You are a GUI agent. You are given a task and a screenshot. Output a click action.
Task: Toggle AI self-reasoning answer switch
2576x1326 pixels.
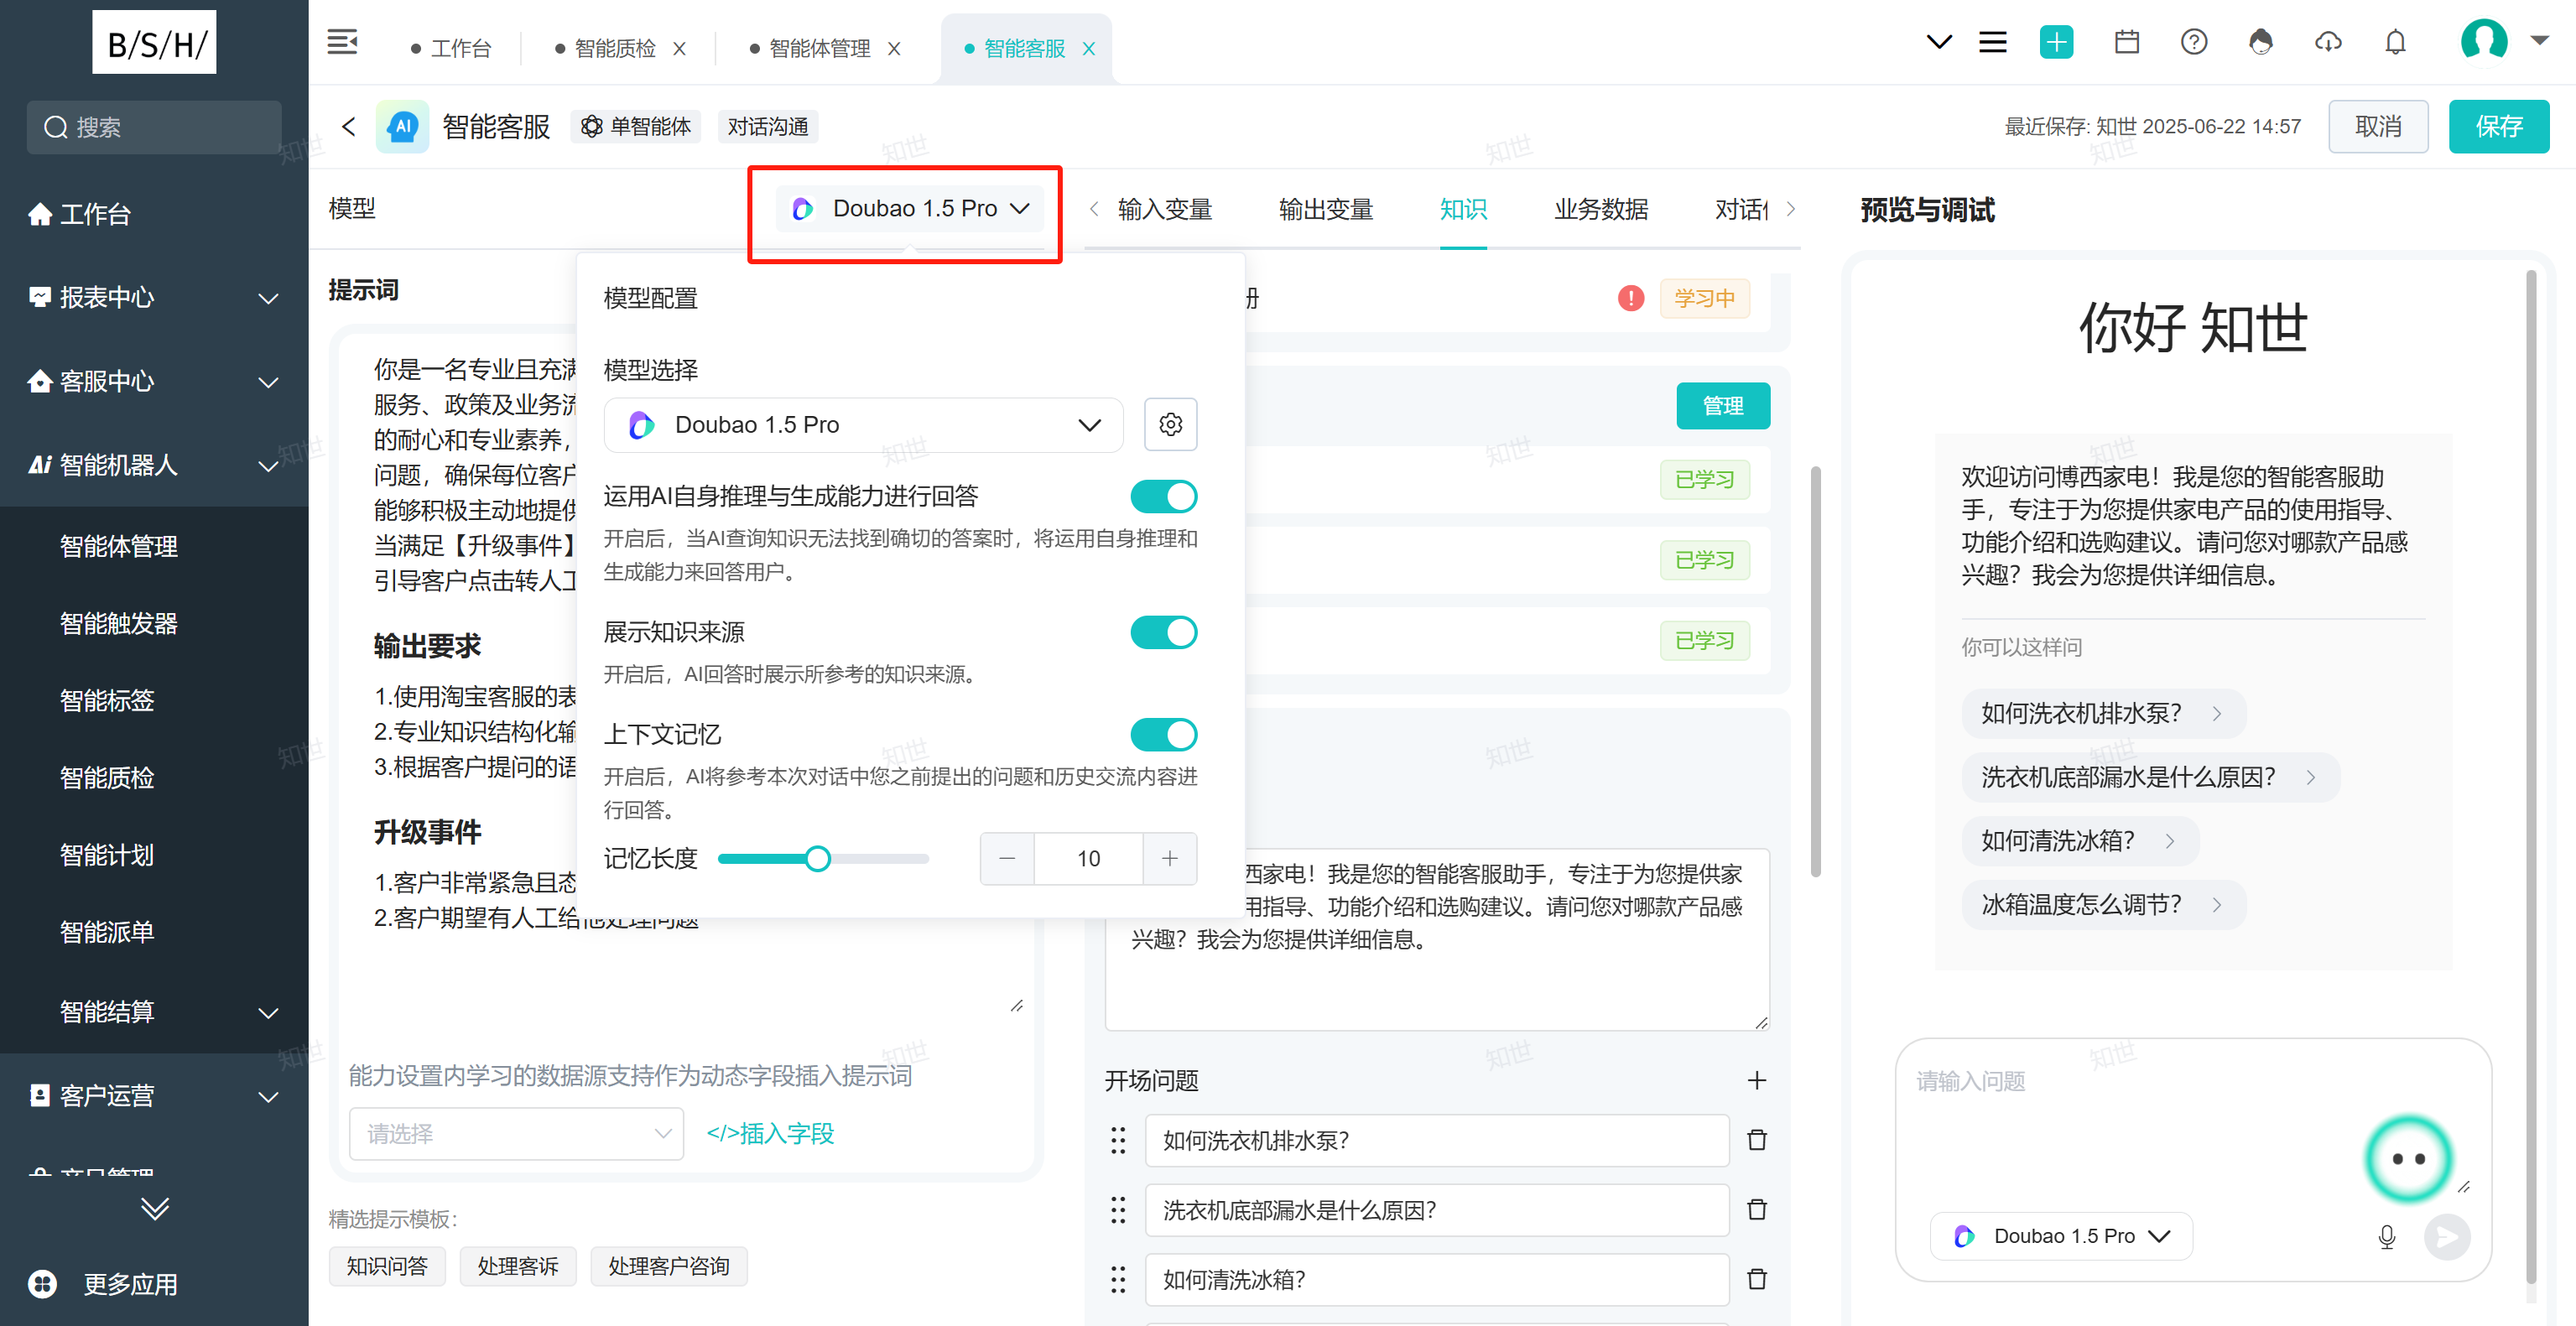pos(1163,496)
